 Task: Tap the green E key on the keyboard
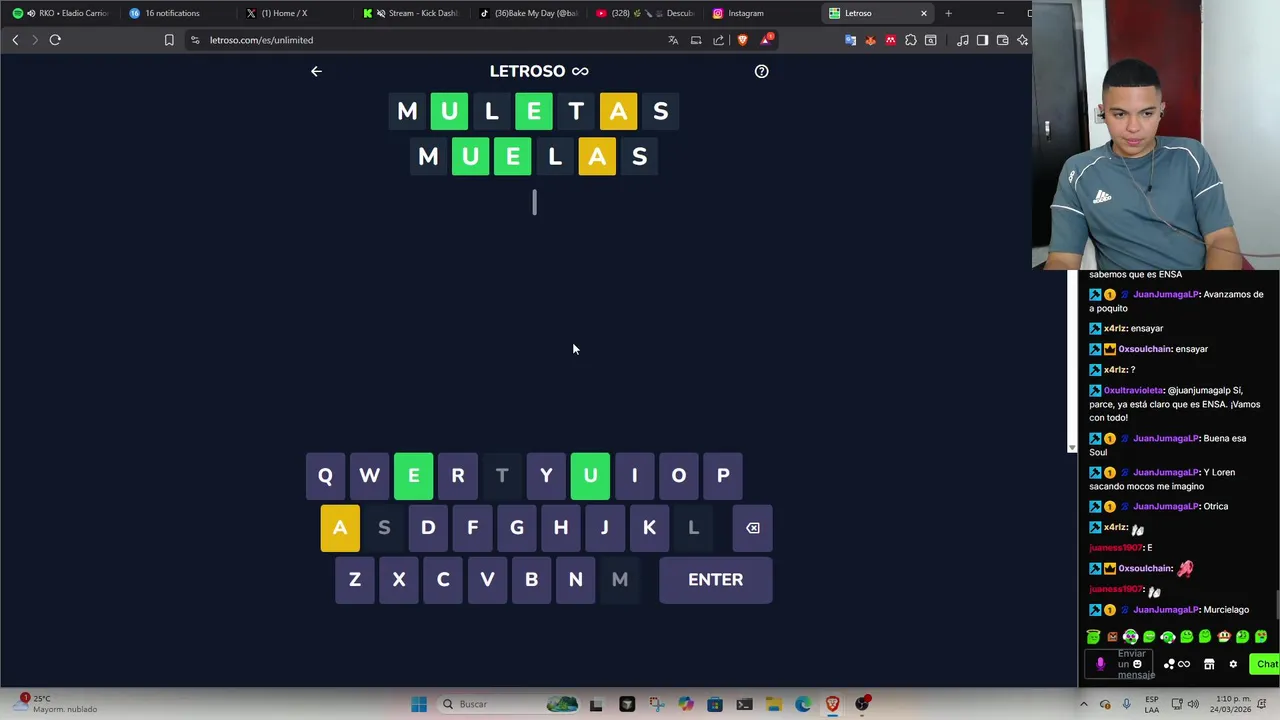pyautogui.click(x=413, y=476)
